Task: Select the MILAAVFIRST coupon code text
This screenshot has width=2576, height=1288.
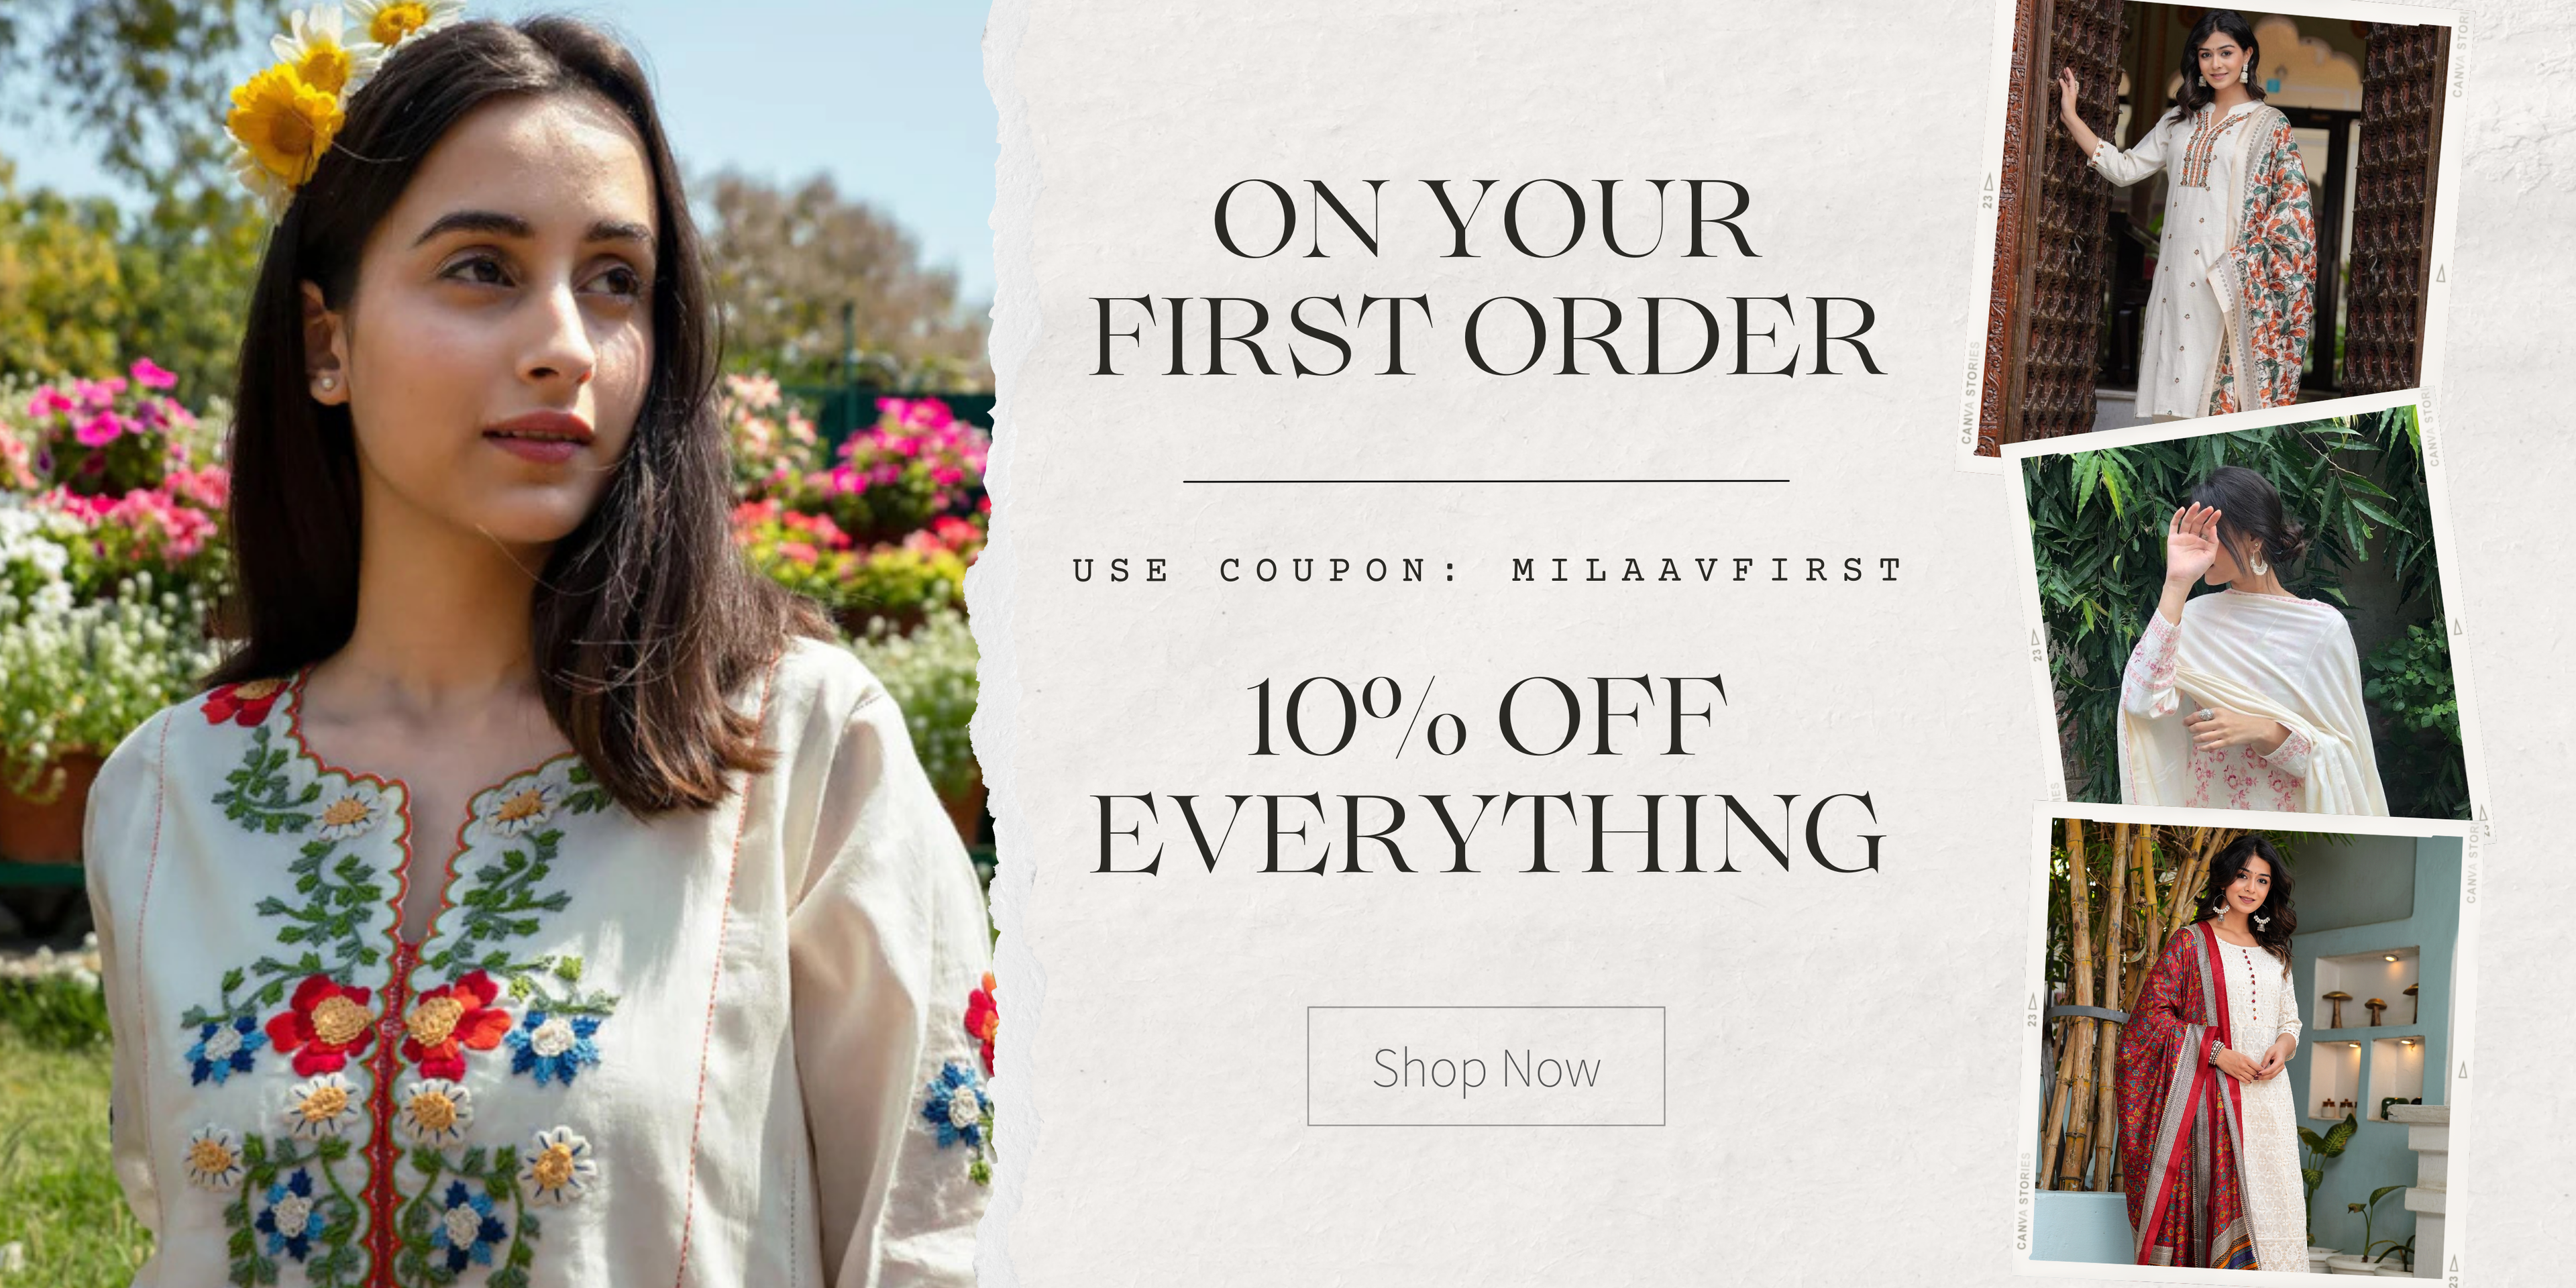Action: pyautogui.click(x=1706, y=570)
